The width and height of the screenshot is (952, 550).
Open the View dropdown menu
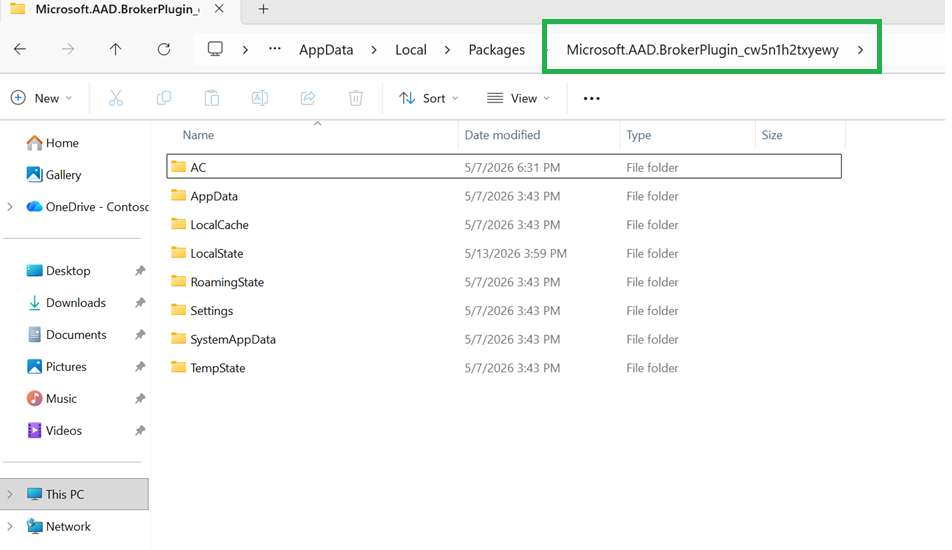coord(518,98)
